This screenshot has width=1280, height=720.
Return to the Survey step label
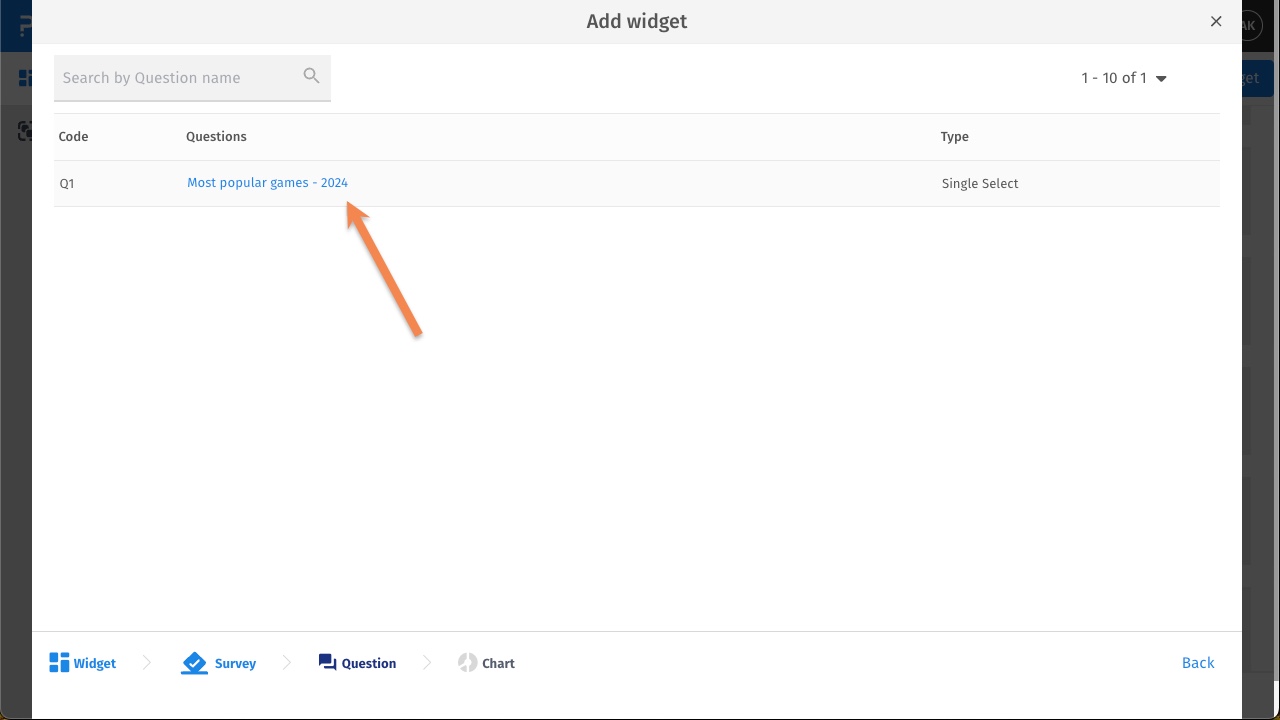coord(235,664)
